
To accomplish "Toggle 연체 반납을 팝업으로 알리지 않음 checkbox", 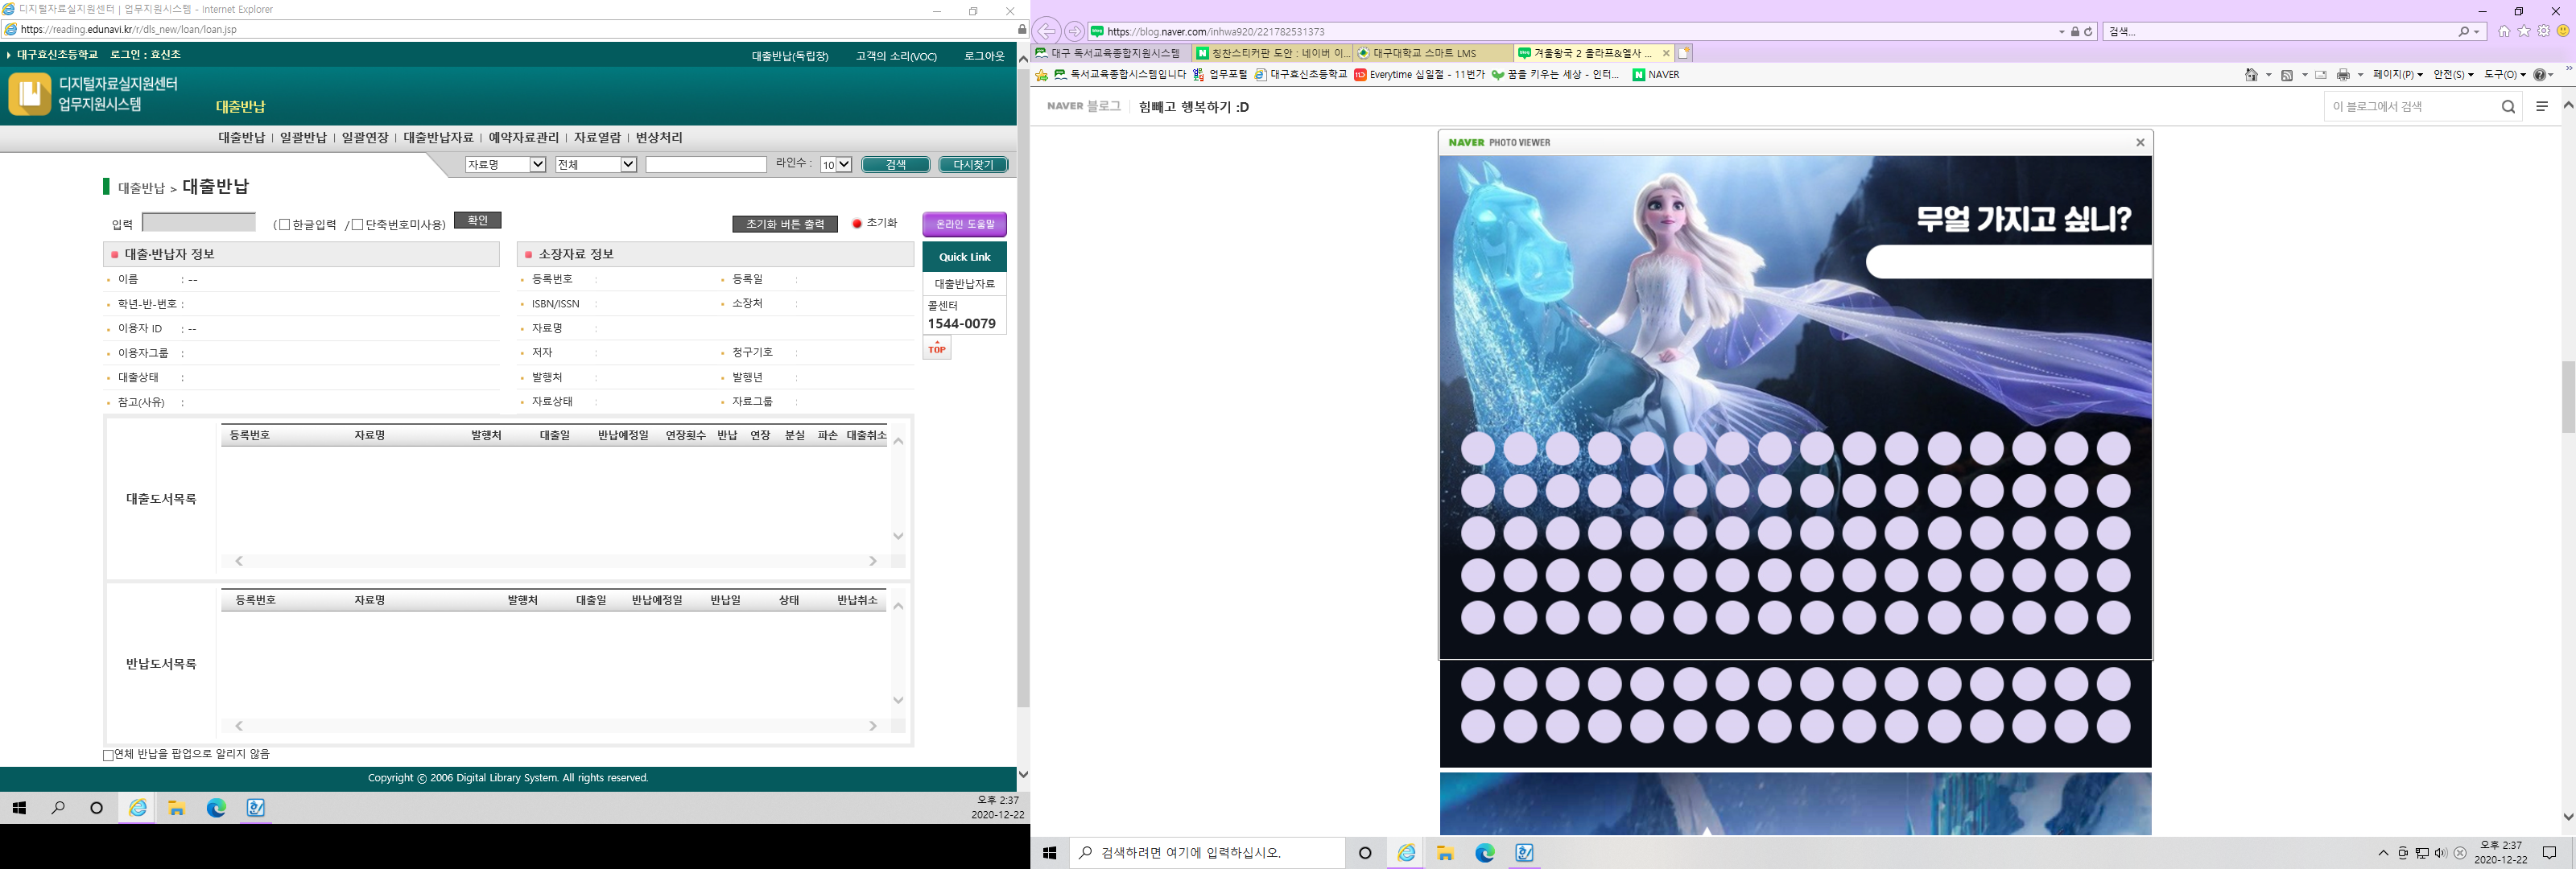I will click(x=109, y=755).
